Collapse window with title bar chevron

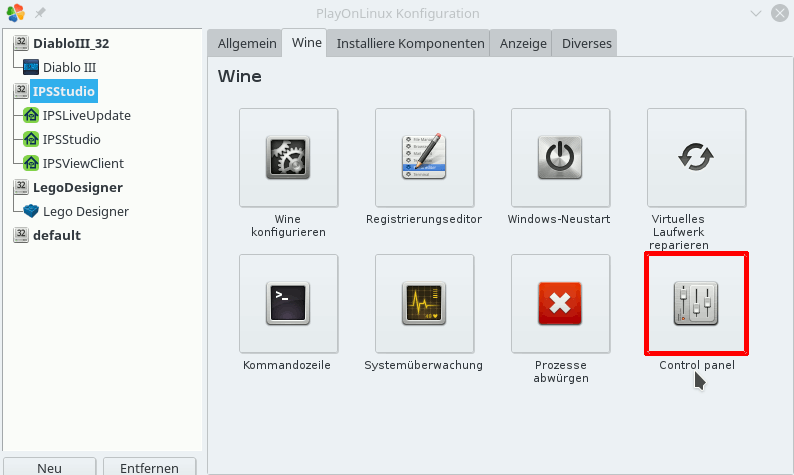(x=756, y=13)
